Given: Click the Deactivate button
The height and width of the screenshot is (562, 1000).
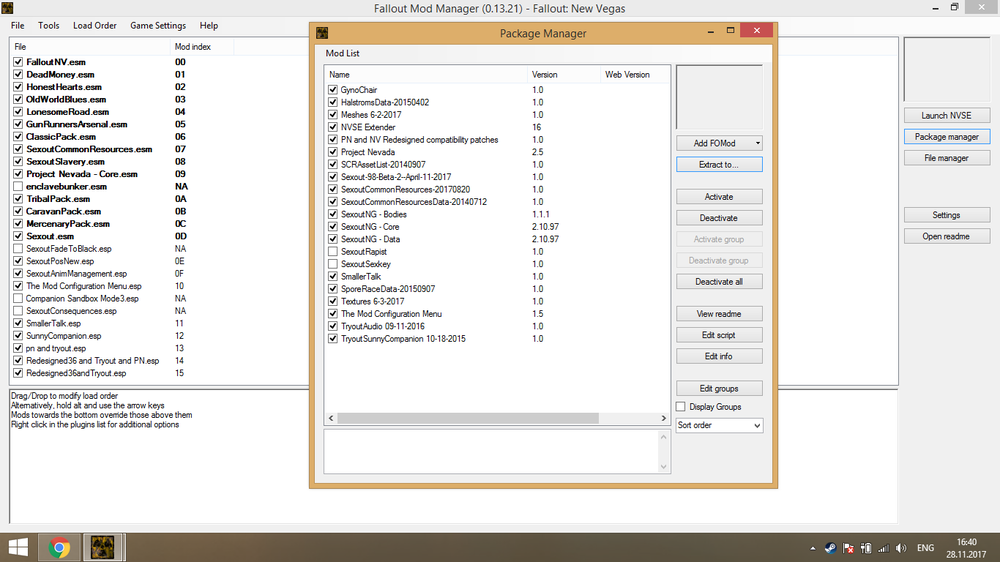Looking at the screenshot, I should click(719, 218).
